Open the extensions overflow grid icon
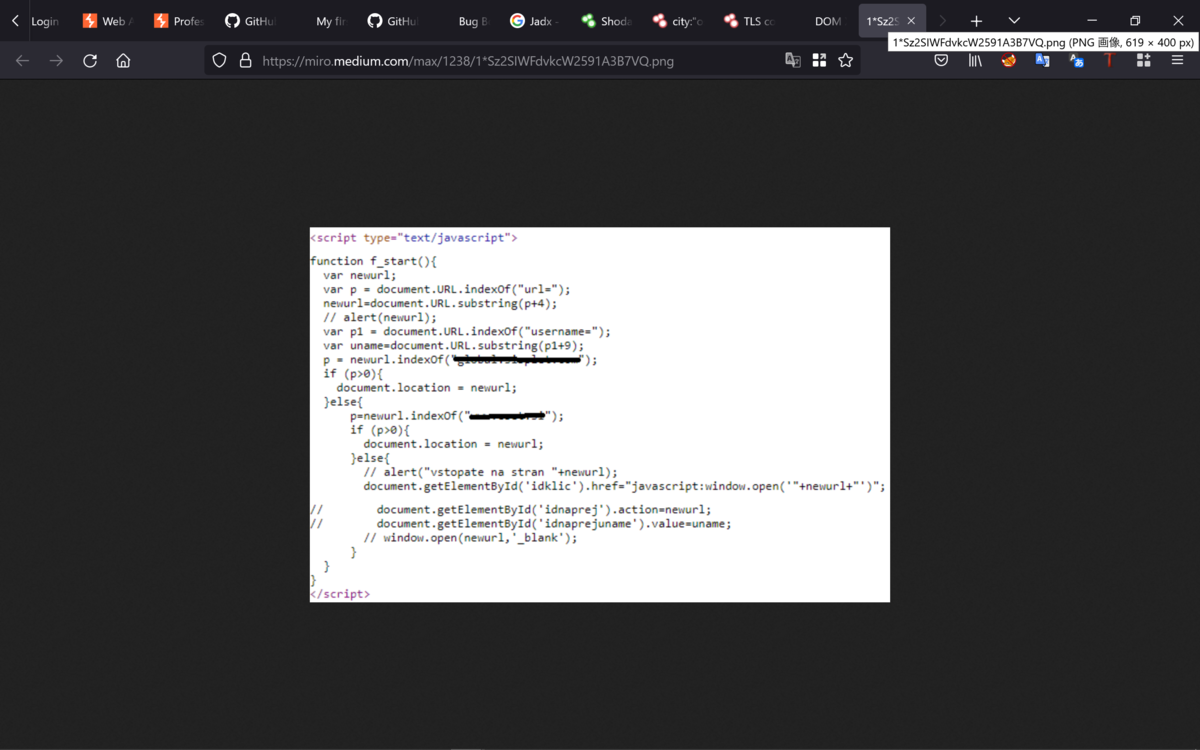 click(1143, 61)
